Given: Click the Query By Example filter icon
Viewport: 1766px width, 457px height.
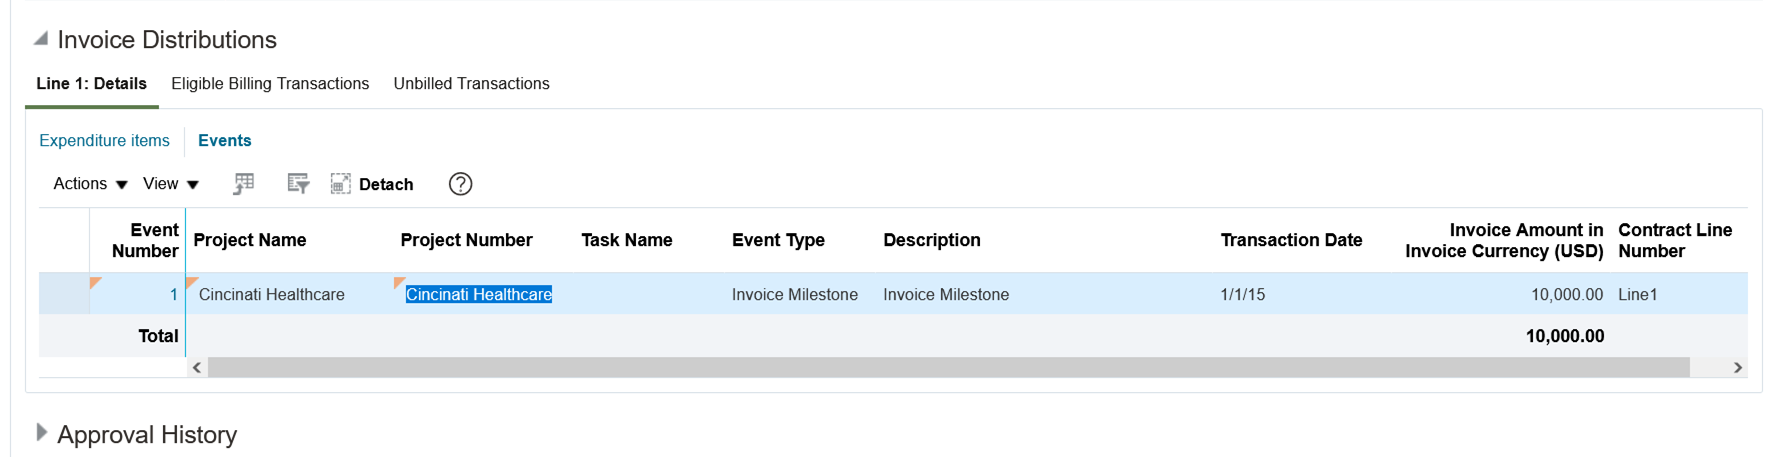Looking at the screenshot, I should pyautogui.click(x=298, y=184).
